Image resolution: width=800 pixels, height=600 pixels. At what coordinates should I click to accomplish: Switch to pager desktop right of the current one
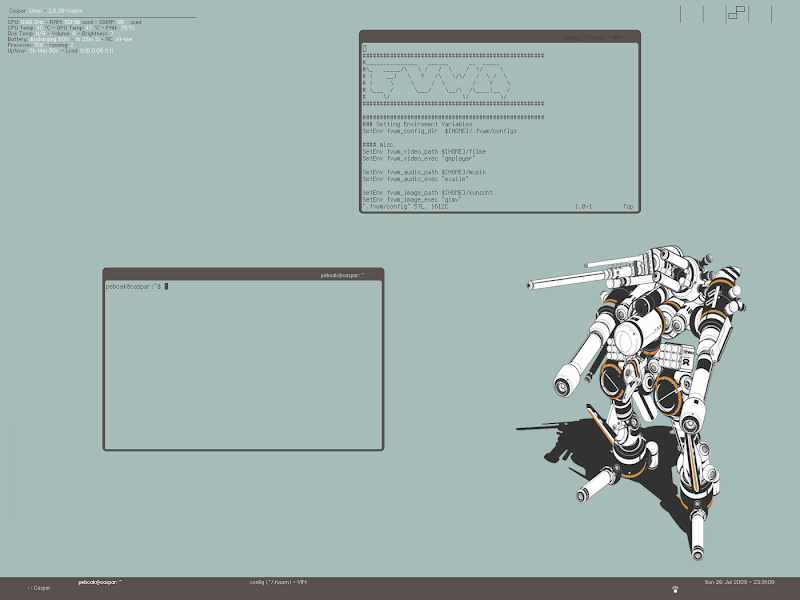tap(760, 14)
